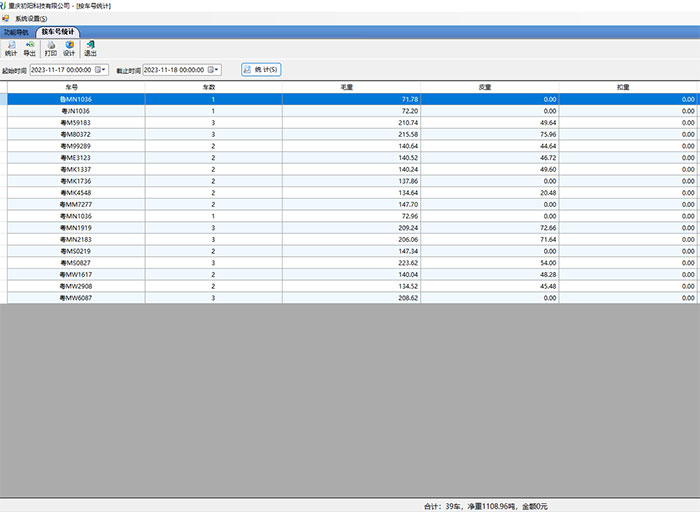Image resolution: width=700 pixels, height=512 pixels.
Task: Click the system settings menu icon
Action: (x=6, y=19)
